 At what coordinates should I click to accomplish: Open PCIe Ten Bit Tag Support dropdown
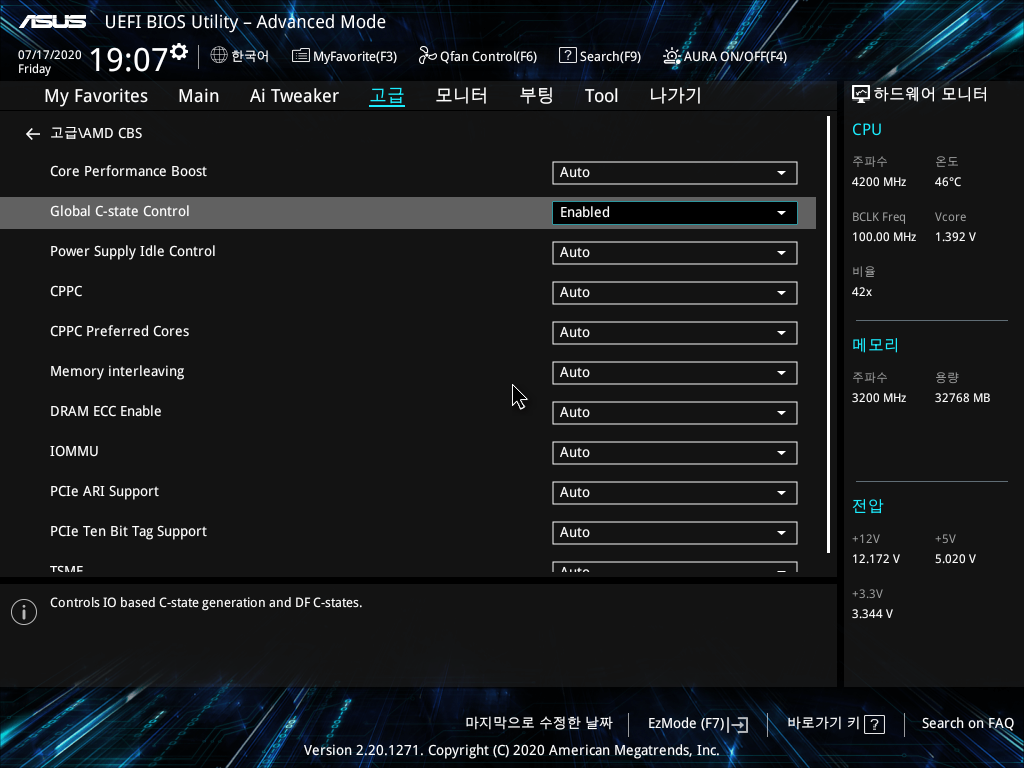coord(675,533)
